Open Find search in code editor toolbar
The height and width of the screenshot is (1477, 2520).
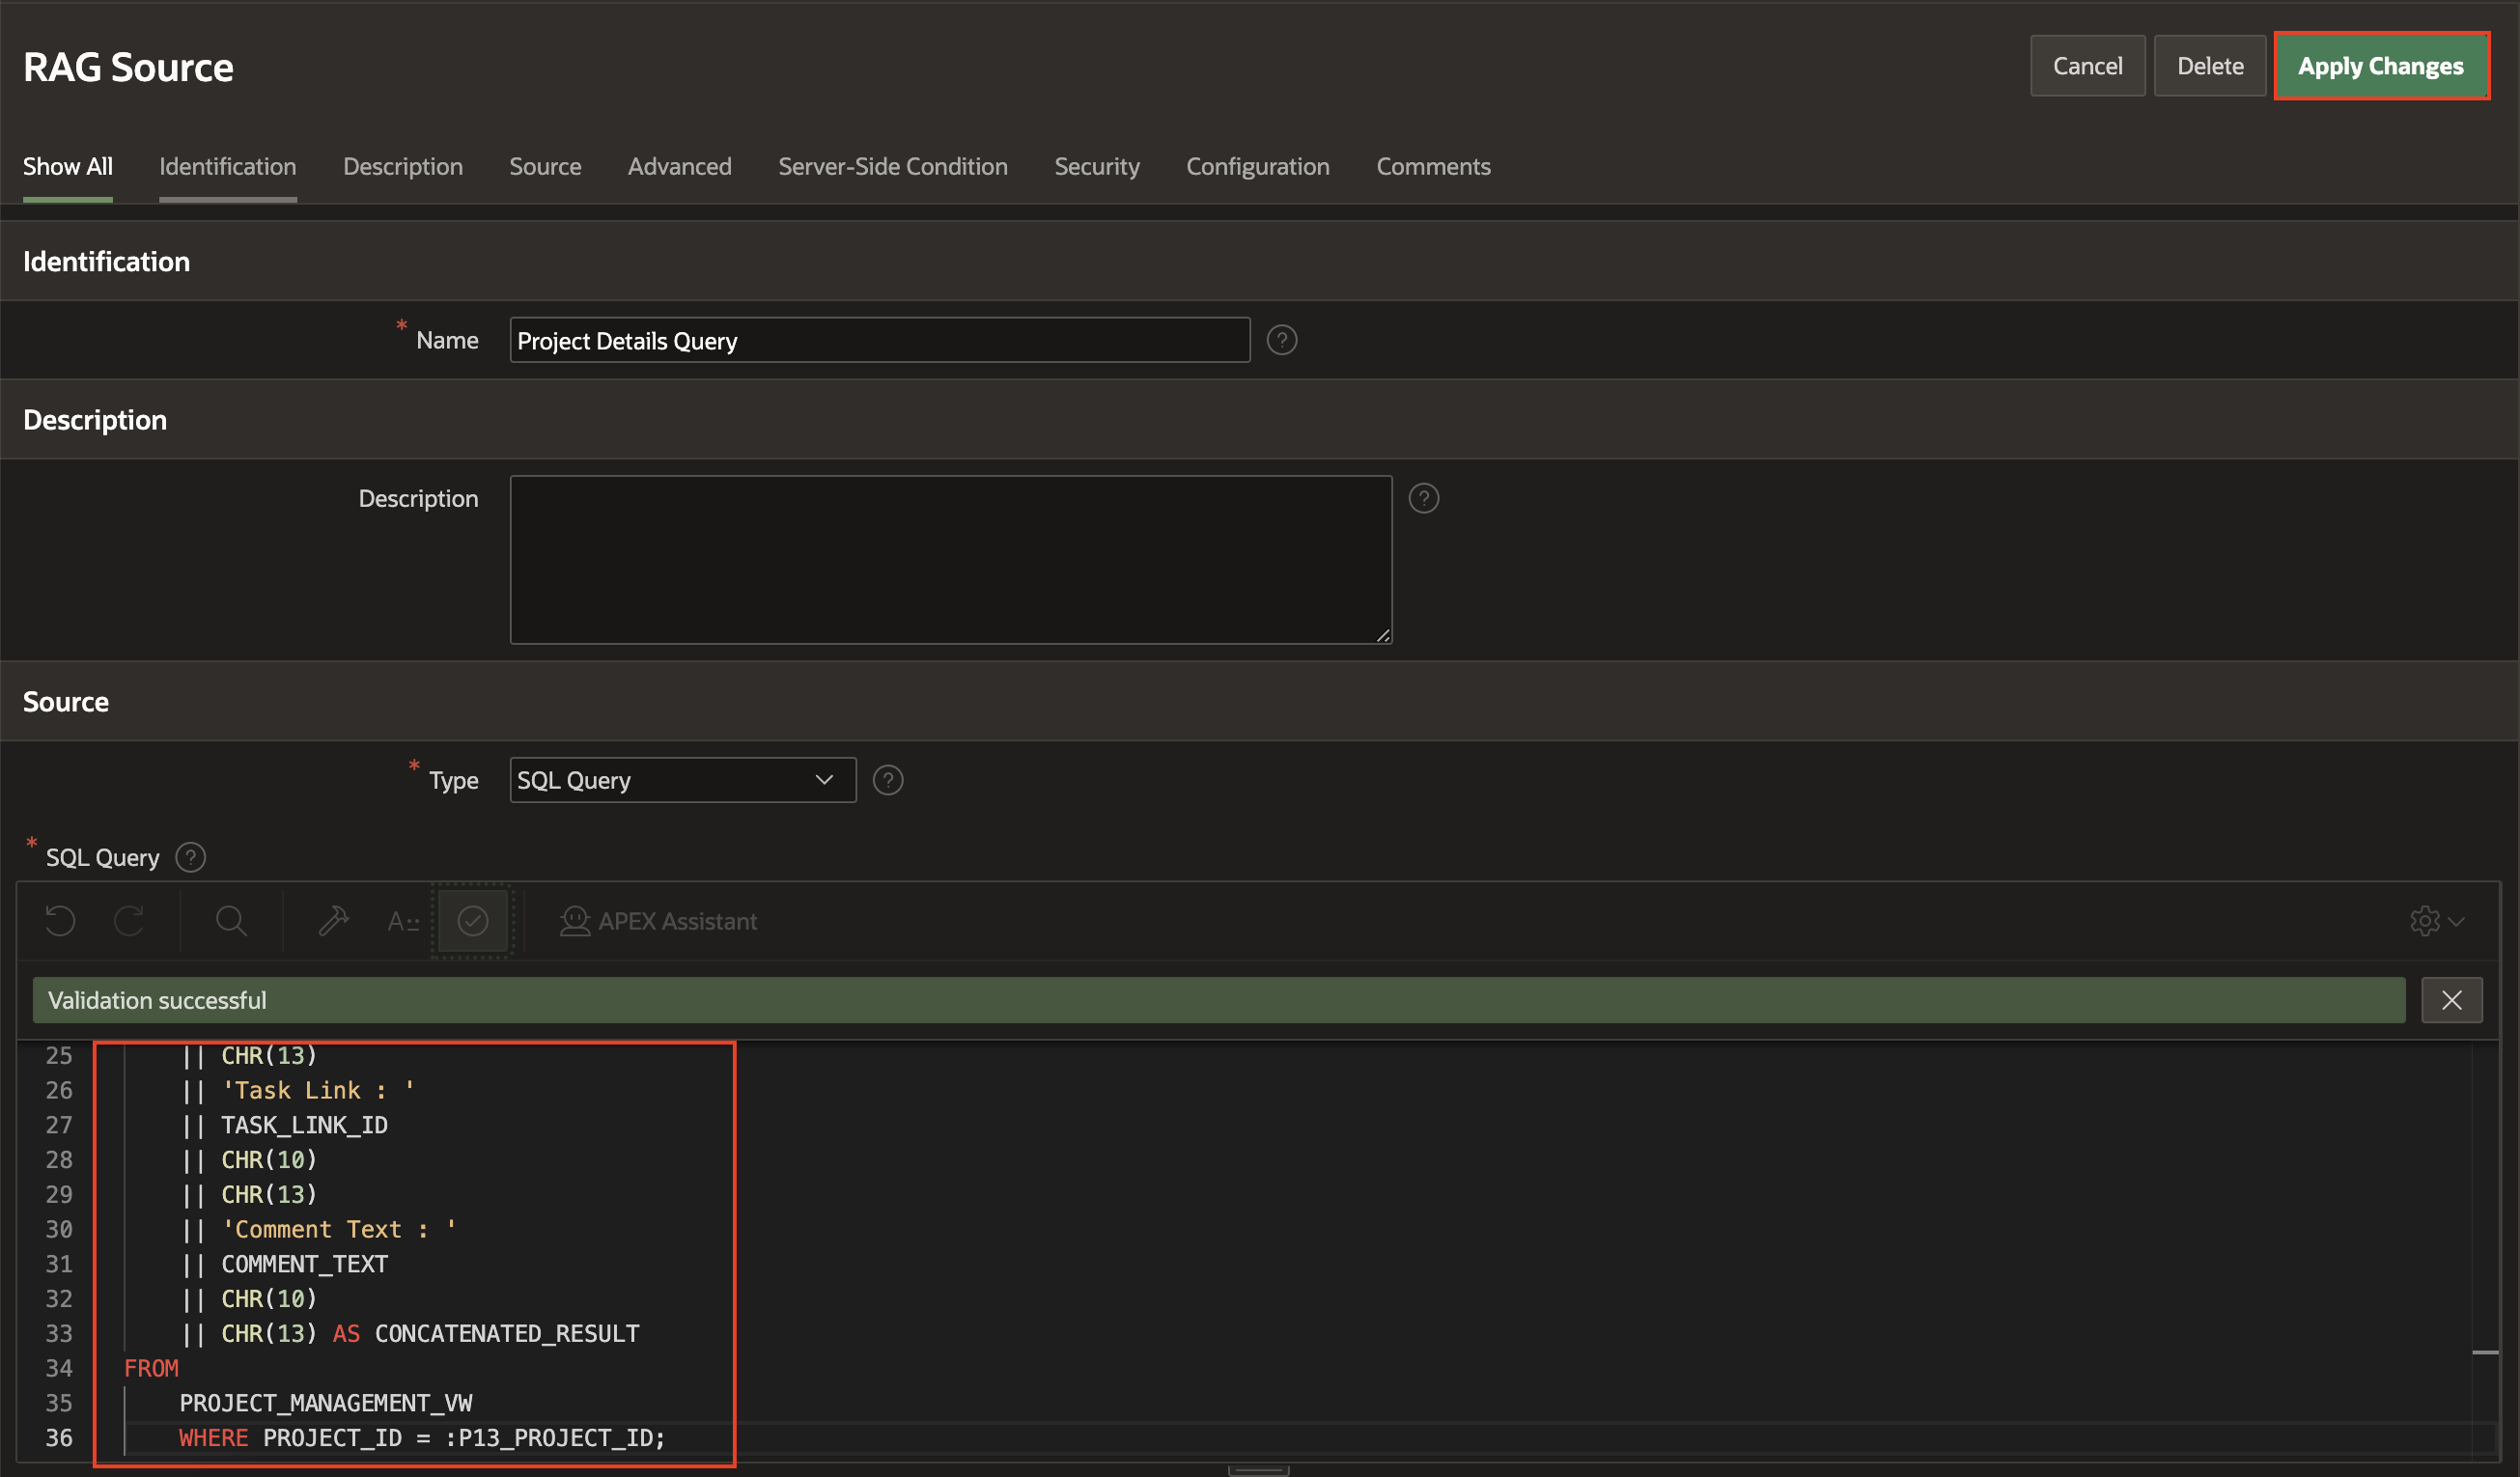click(231, 920)
